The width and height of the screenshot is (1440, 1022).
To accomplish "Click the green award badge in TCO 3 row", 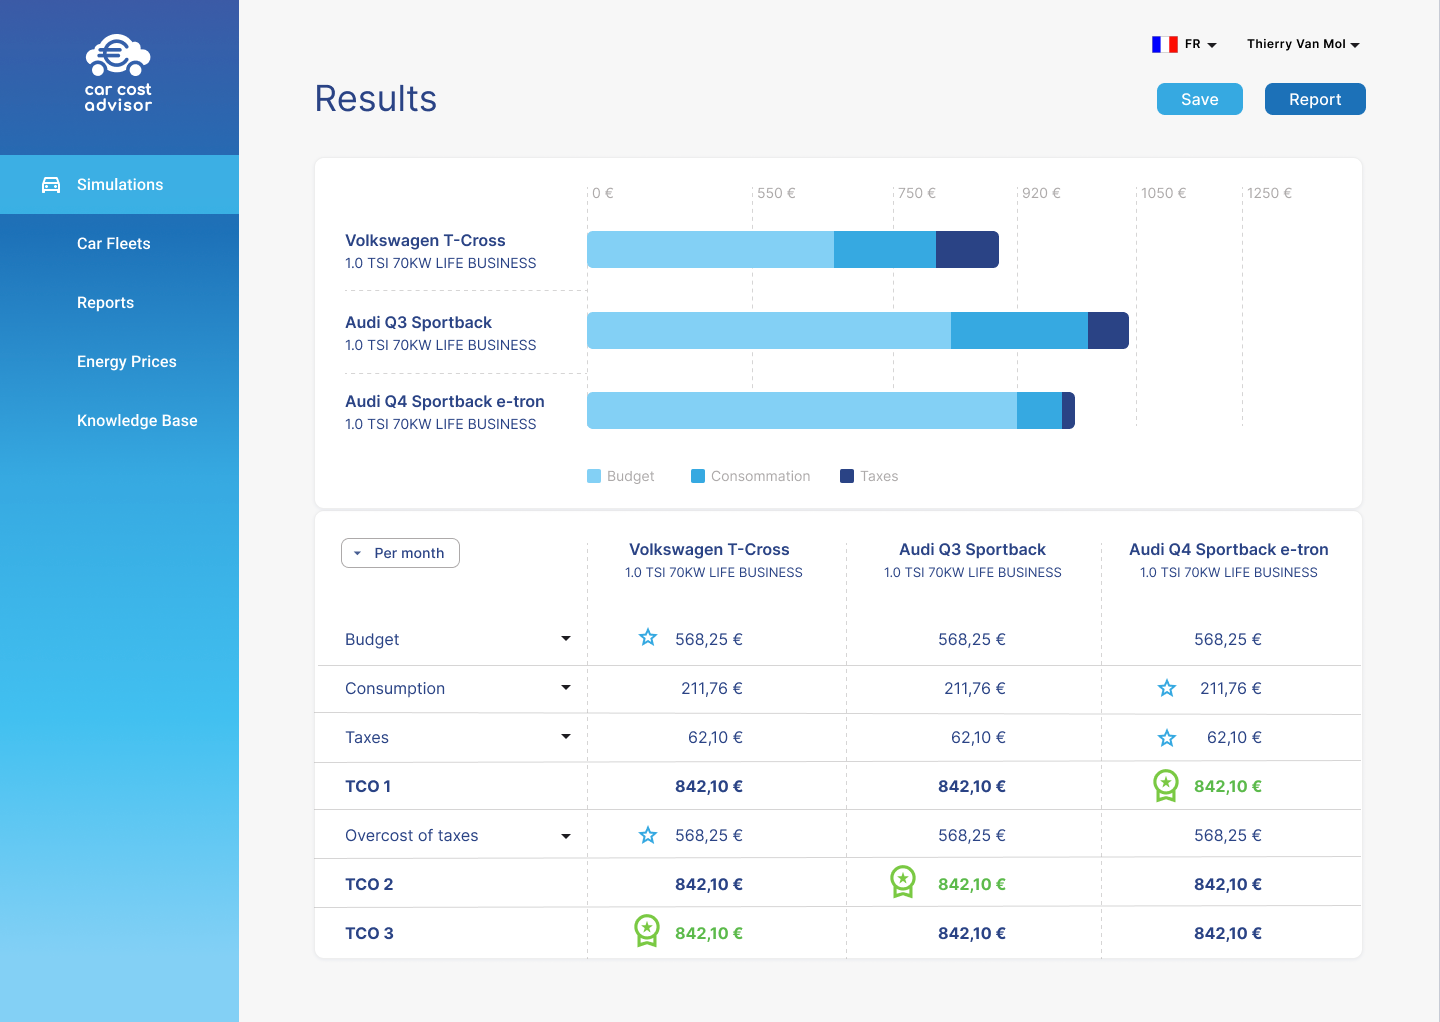I will pos(647,931).
